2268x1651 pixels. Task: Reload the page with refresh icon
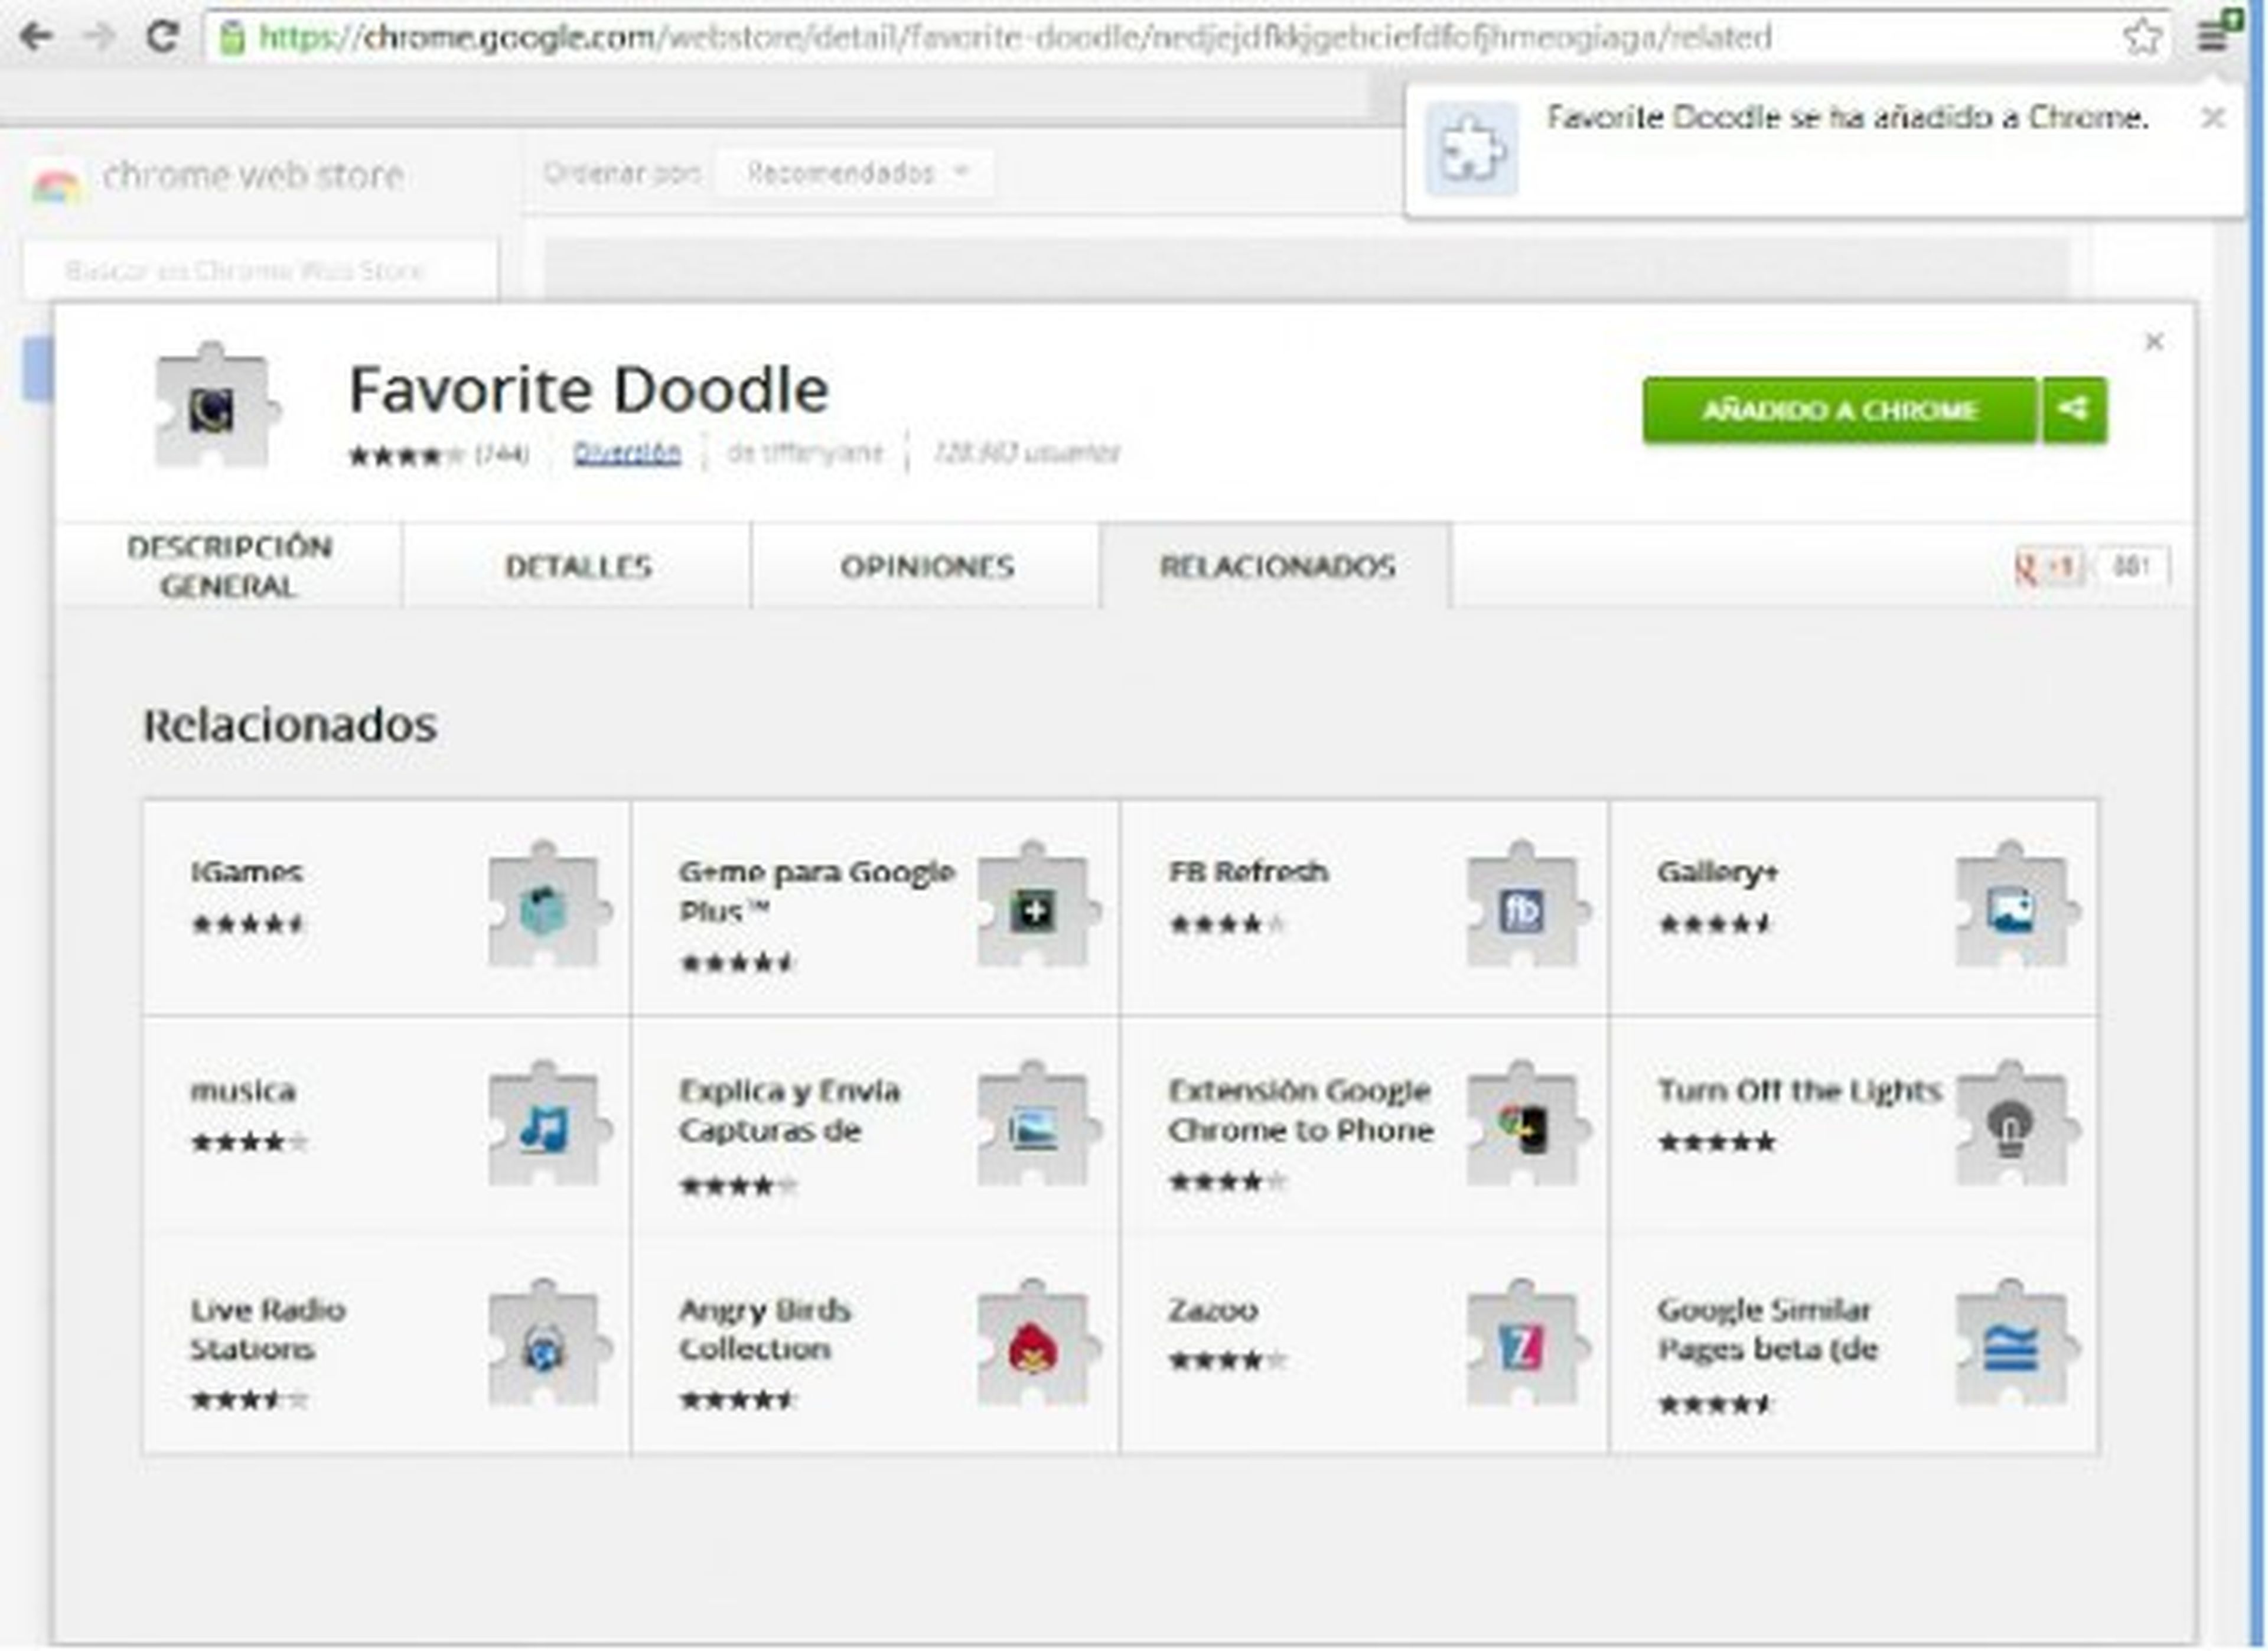(162, 37)
